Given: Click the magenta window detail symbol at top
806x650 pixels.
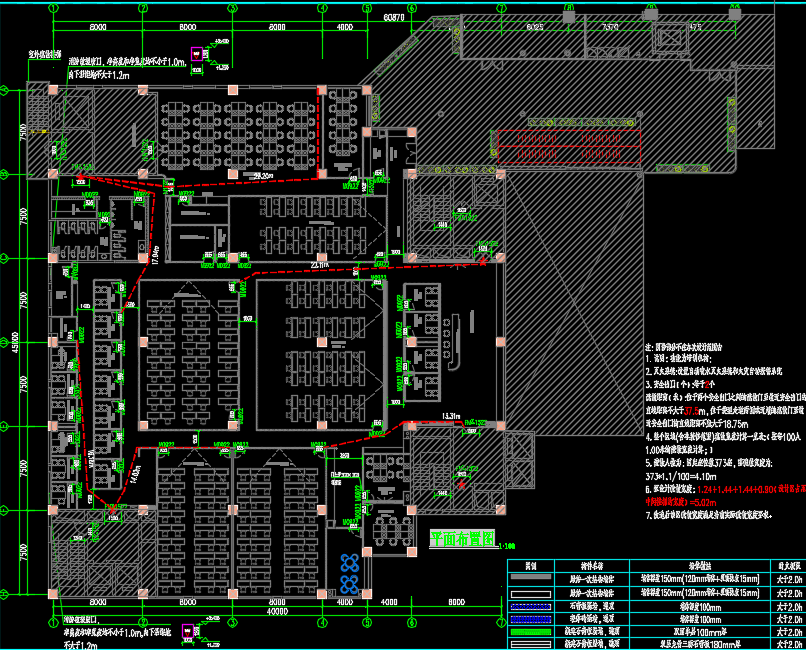Looking at the screenshot, I should [200, 54].
